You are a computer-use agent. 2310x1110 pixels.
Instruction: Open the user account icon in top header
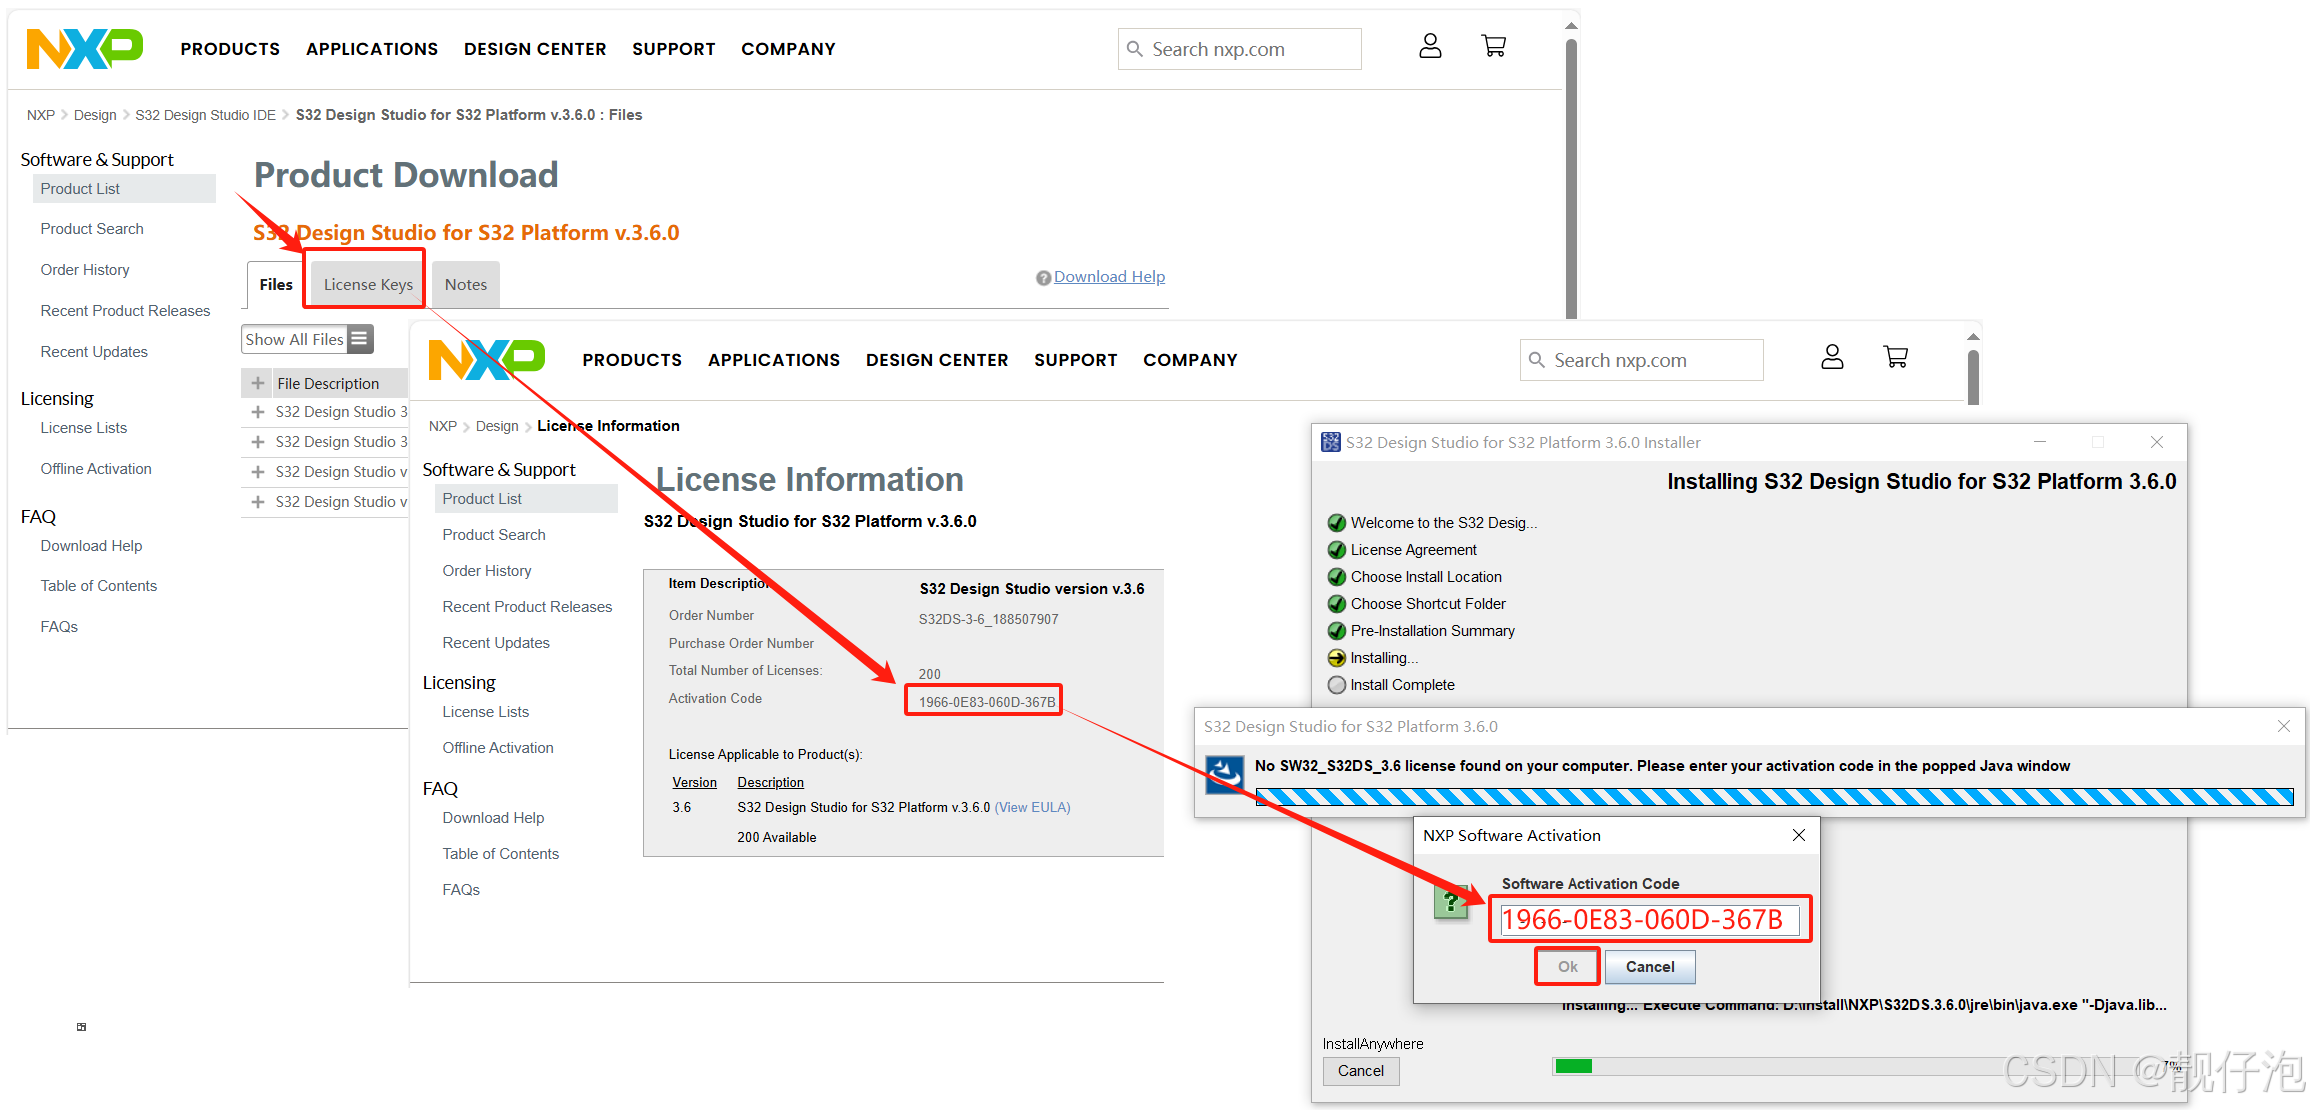[x=1430, y=46]
